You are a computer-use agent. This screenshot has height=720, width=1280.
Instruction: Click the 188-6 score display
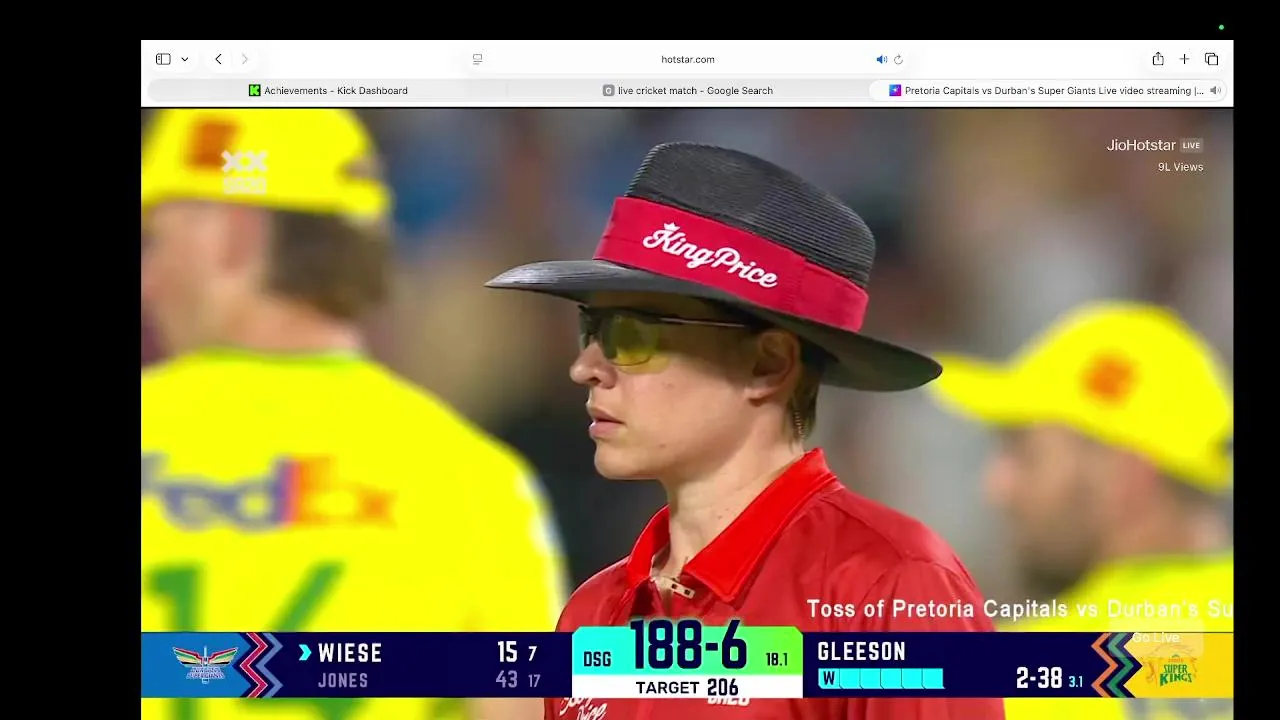[688, 647]
